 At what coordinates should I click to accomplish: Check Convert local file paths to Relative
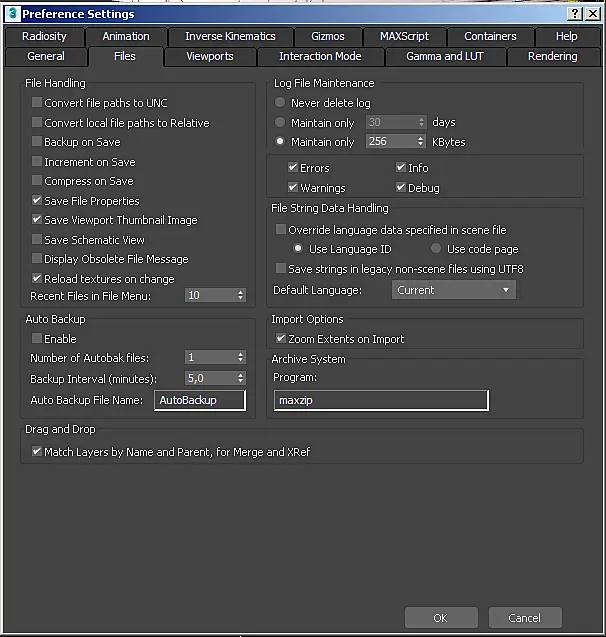pos(37,122)
